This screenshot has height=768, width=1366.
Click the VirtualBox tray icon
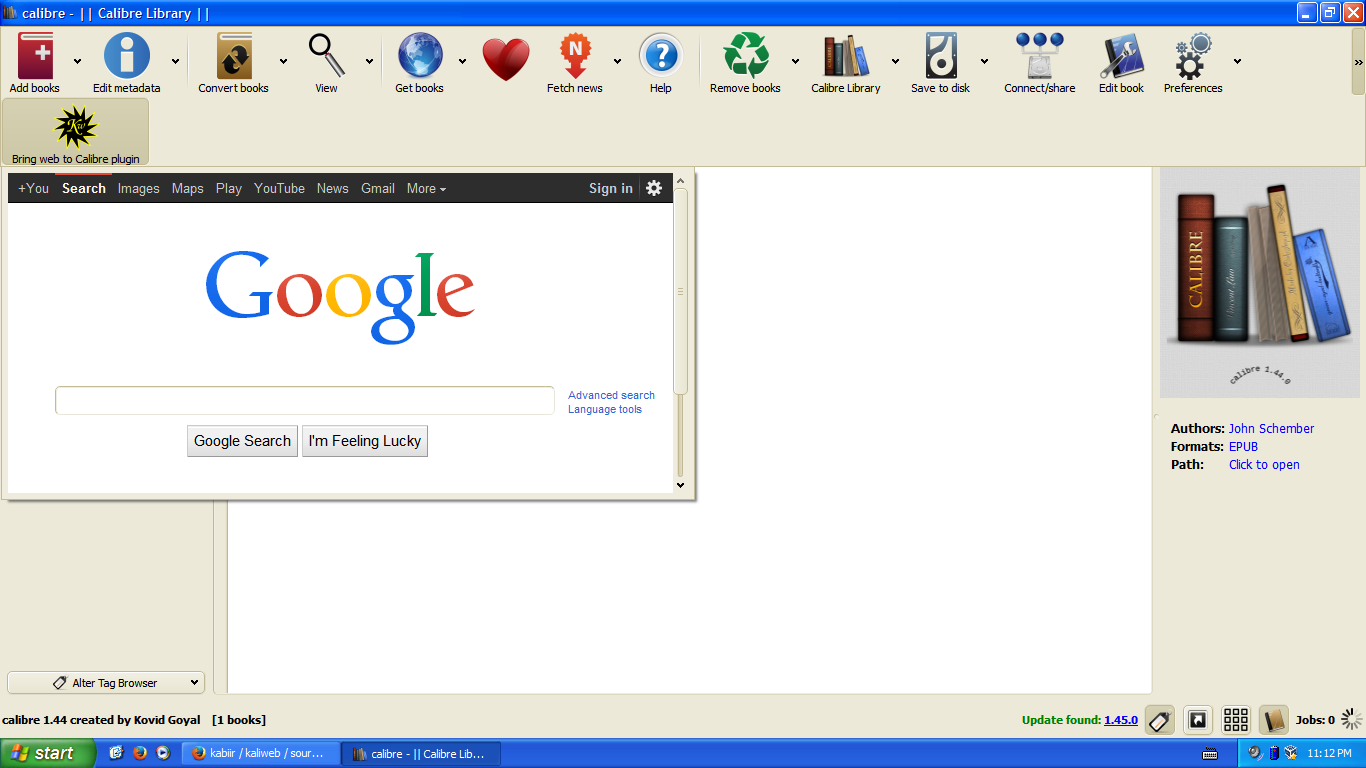1291,753
